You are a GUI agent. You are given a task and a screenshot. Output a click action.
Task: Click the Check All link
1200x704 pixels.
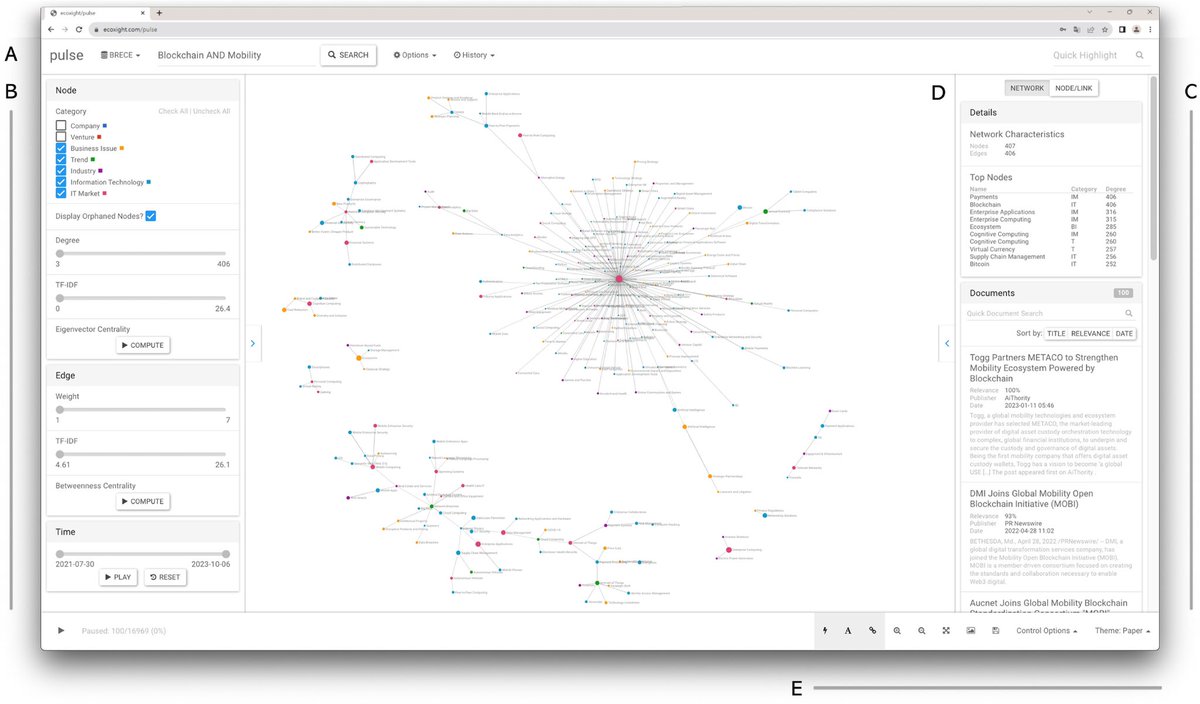click(173, 111)
